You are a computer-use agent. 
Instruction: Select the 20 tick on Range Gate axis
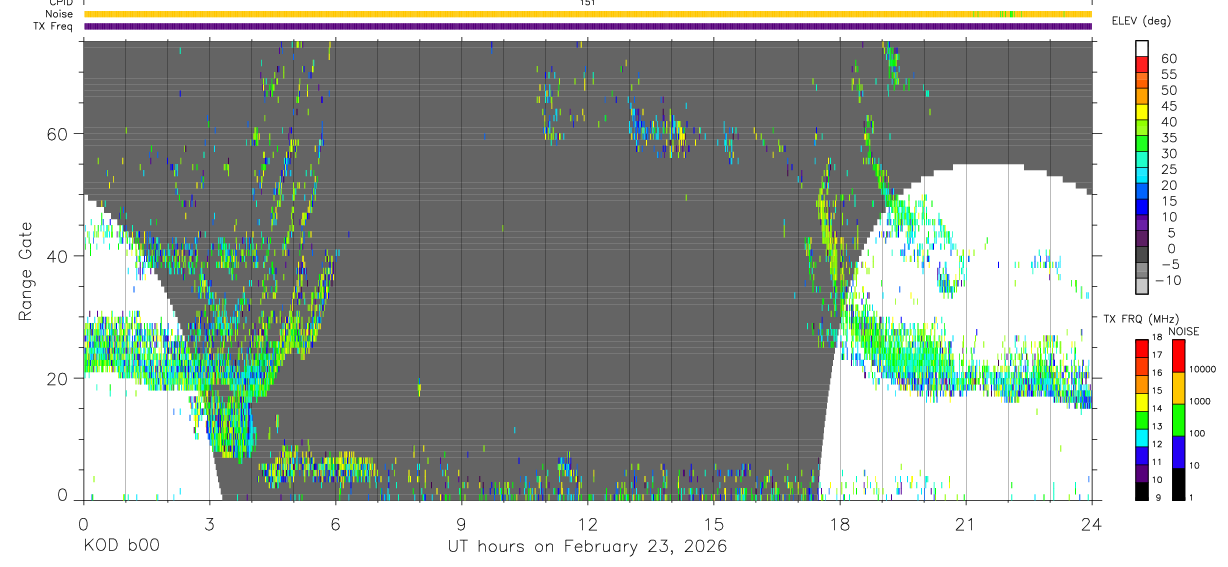tap(59, 379)
